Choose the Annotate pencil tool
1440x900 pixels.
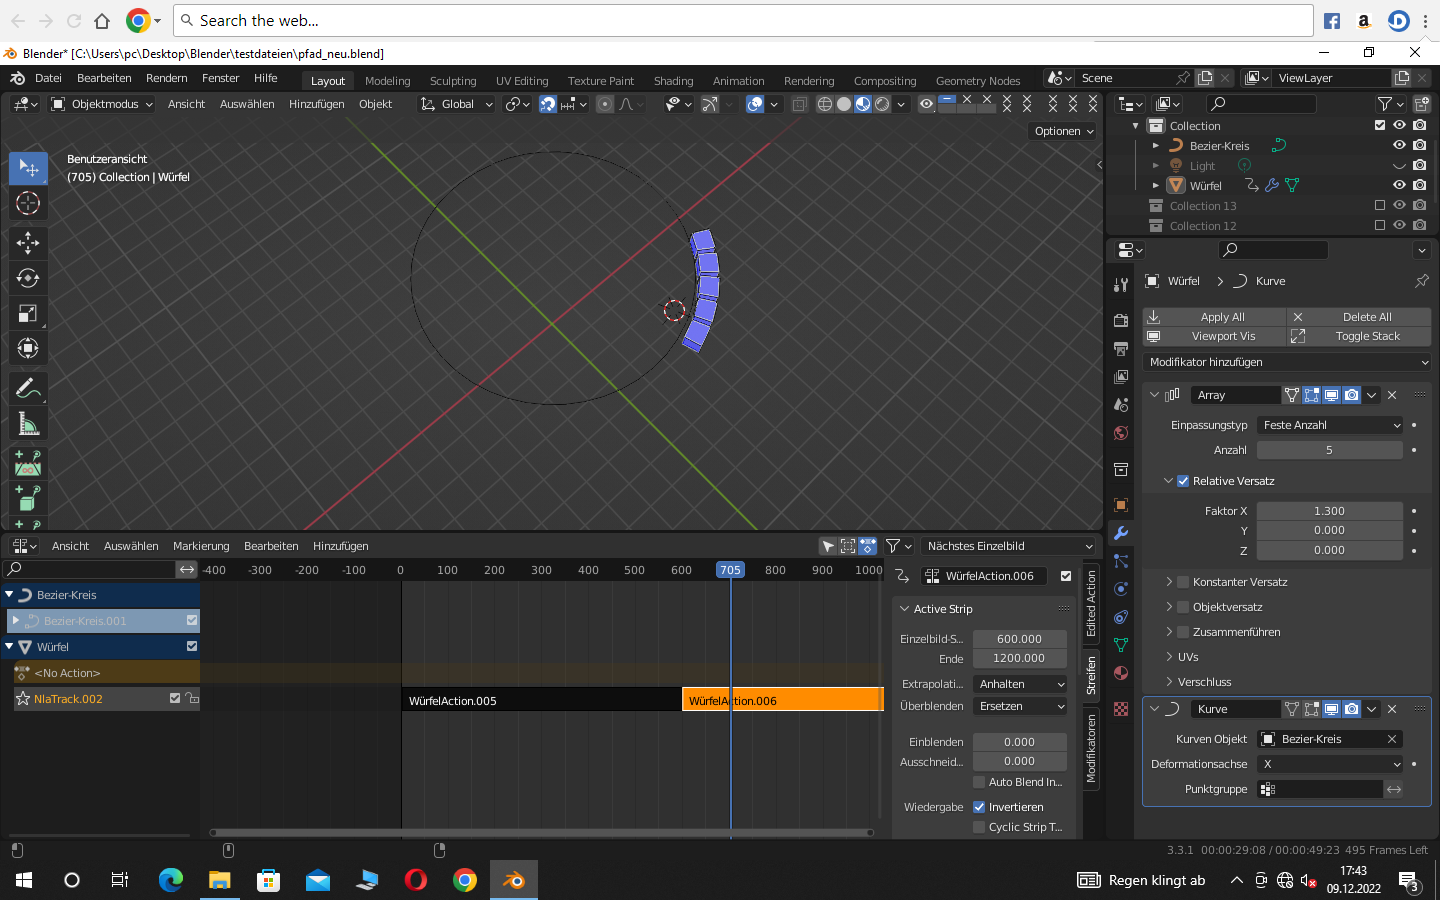coord(28,388)
